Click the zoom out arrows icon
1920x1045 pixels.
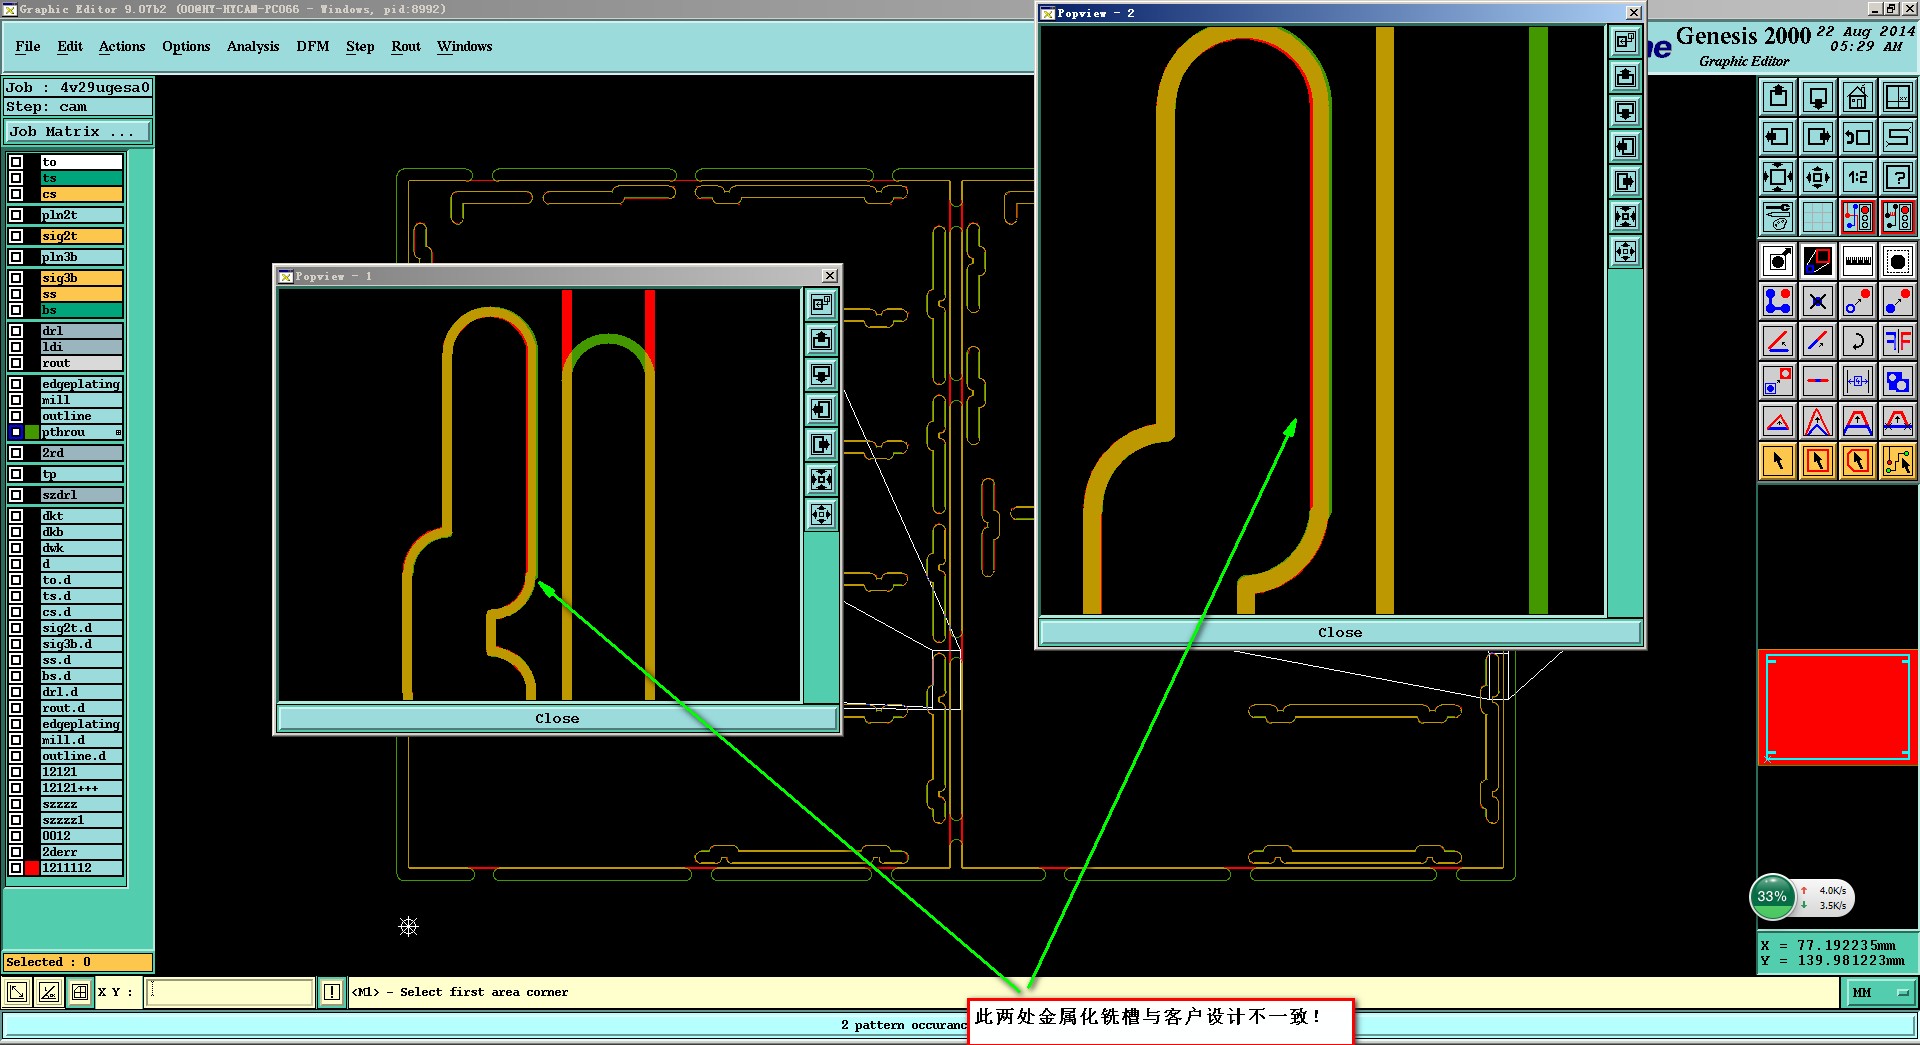[1817, 177]
